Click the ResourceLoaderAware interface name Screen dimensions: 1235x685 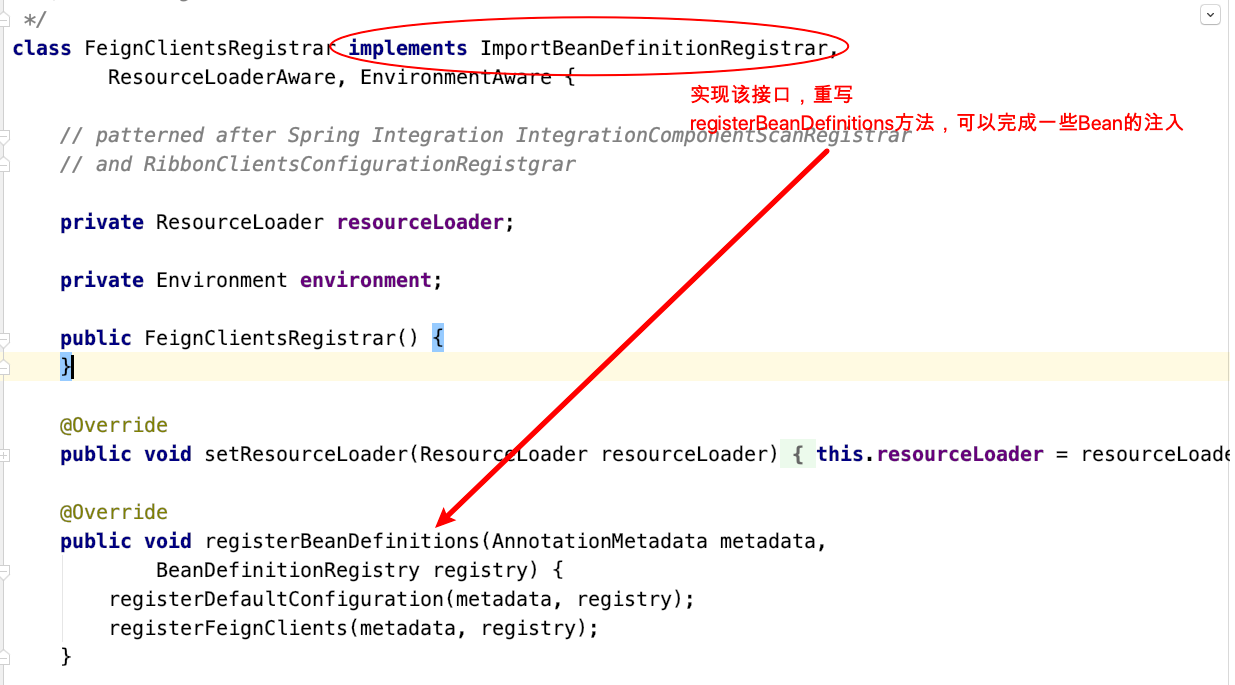(x=220, y=77)
